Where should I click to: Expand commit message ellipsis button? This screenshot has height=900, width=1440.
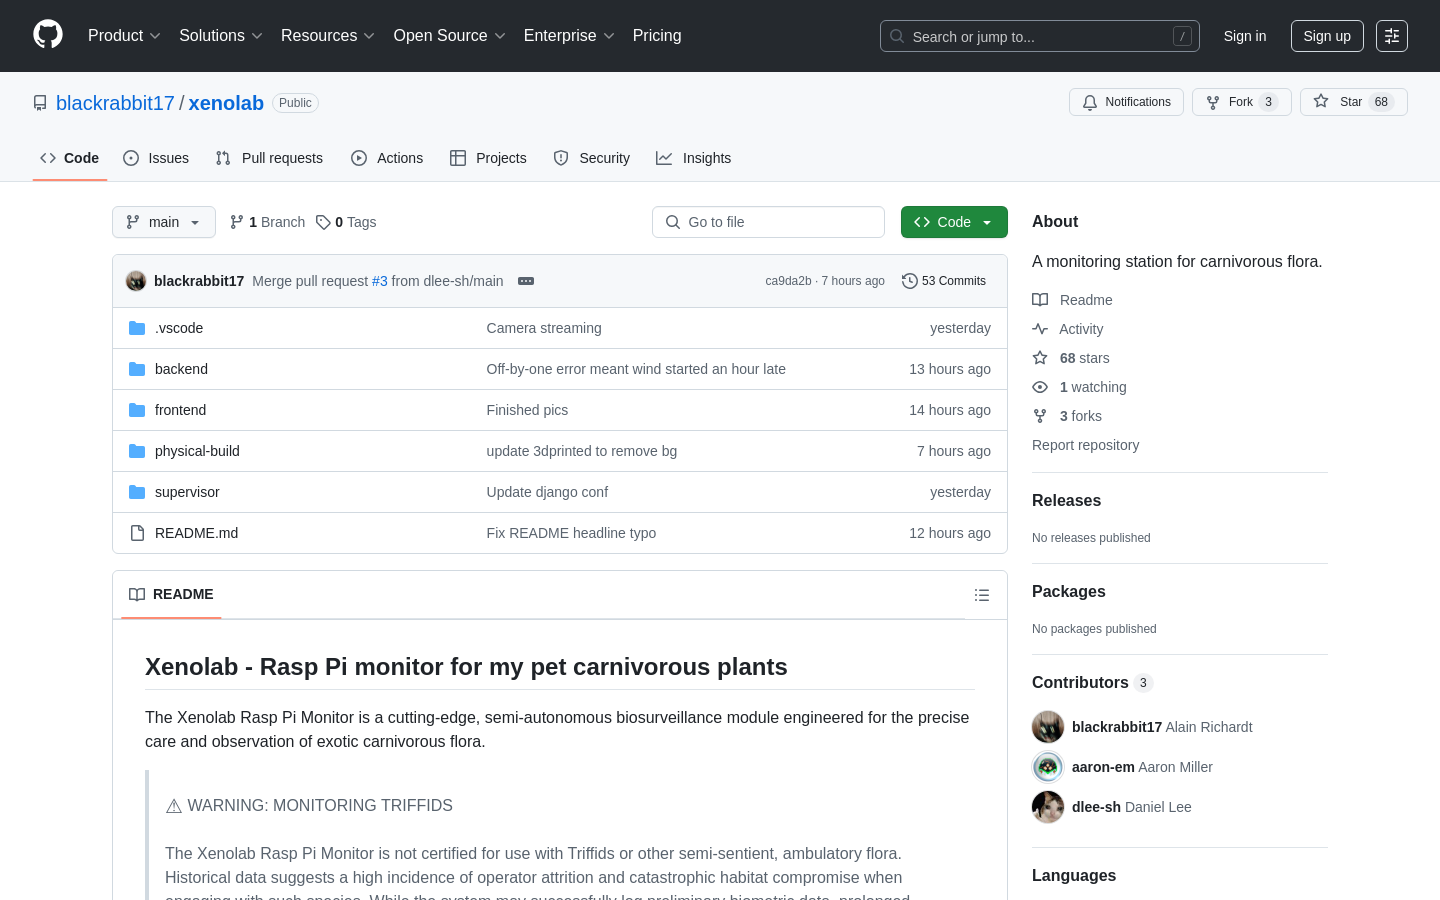tap(526, 281)
